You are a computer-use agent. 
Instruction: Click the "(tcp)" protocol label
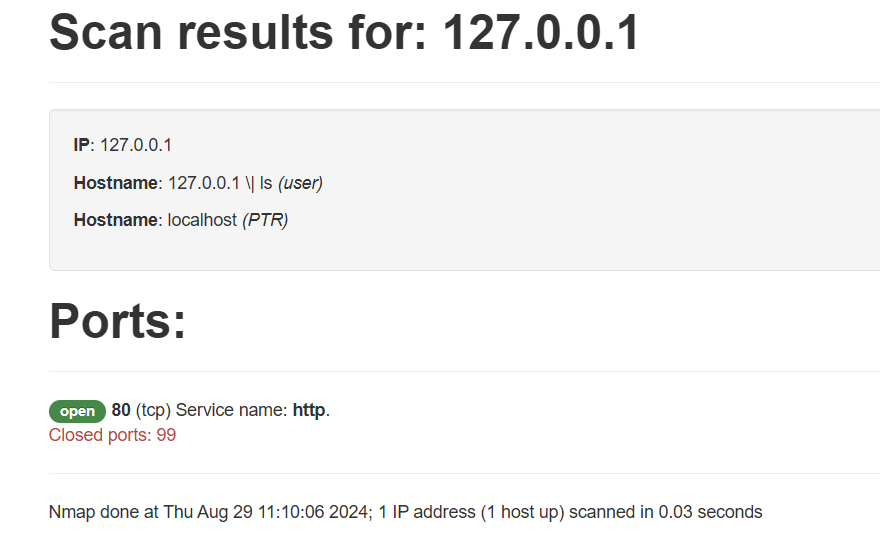pyautogui.click(x=153, y=410)
